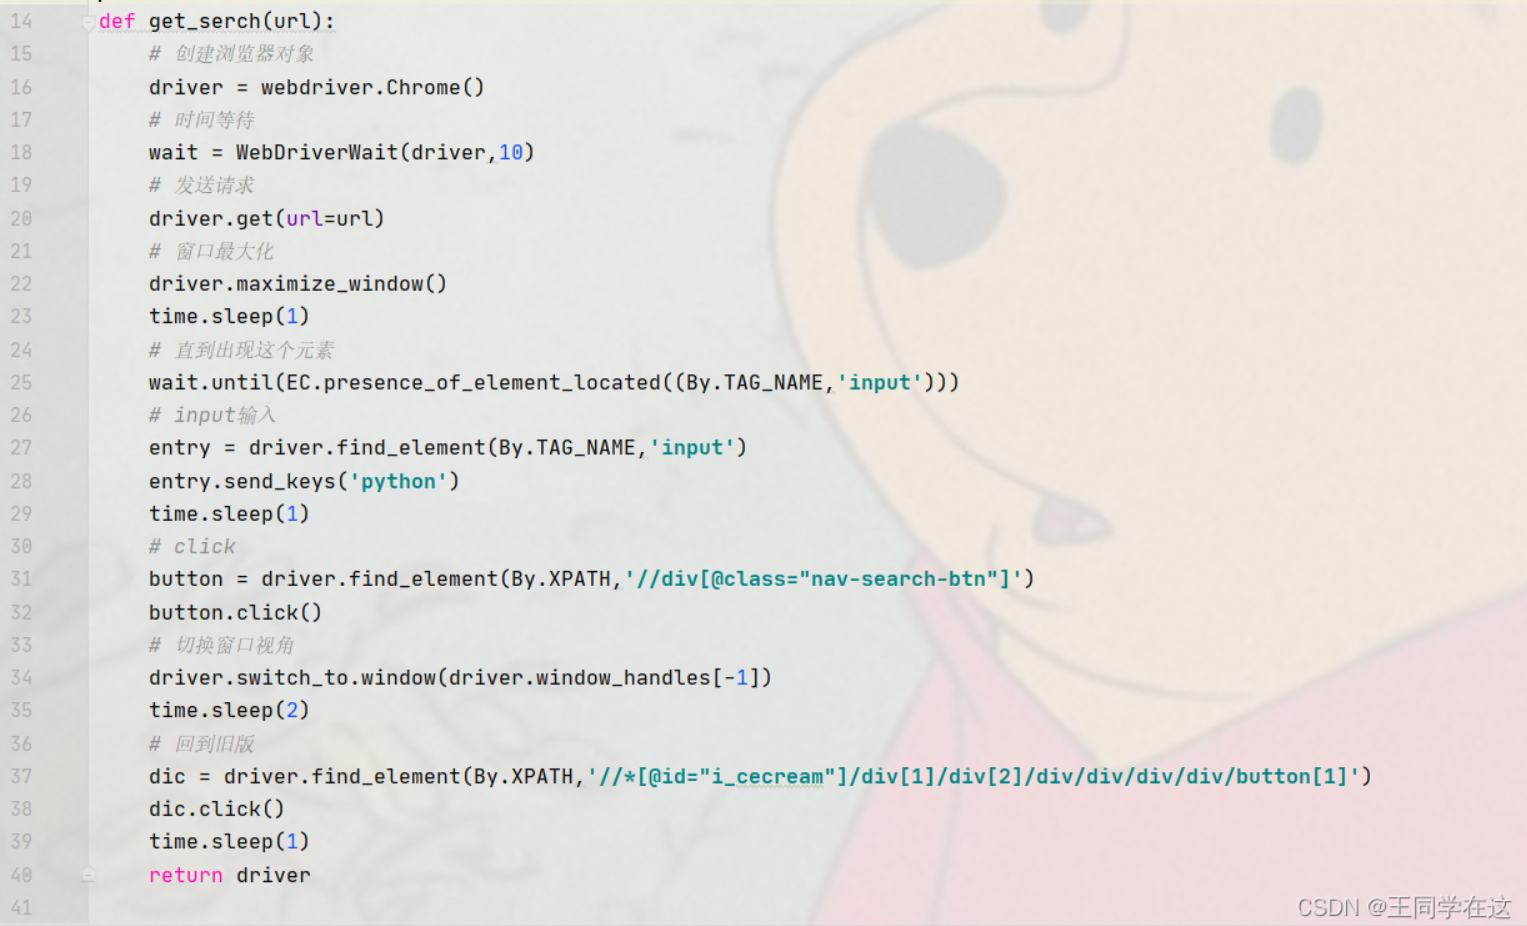Image resolution: width=1527 pixels, height=926 pixels.
Task: Click the time.sleep(2) statement
Action: (x=229, y=710)
